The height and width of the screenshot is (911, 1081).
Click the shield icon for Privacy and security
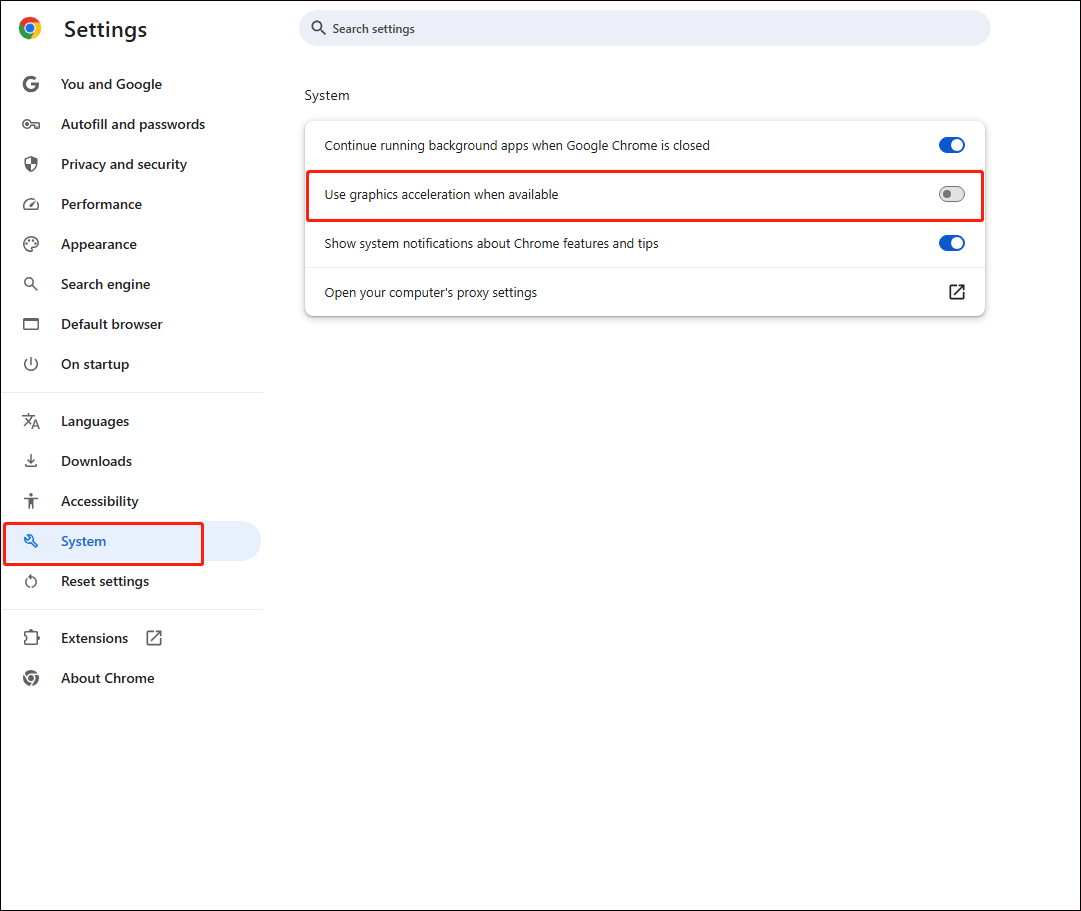click(x=31, y=164)
